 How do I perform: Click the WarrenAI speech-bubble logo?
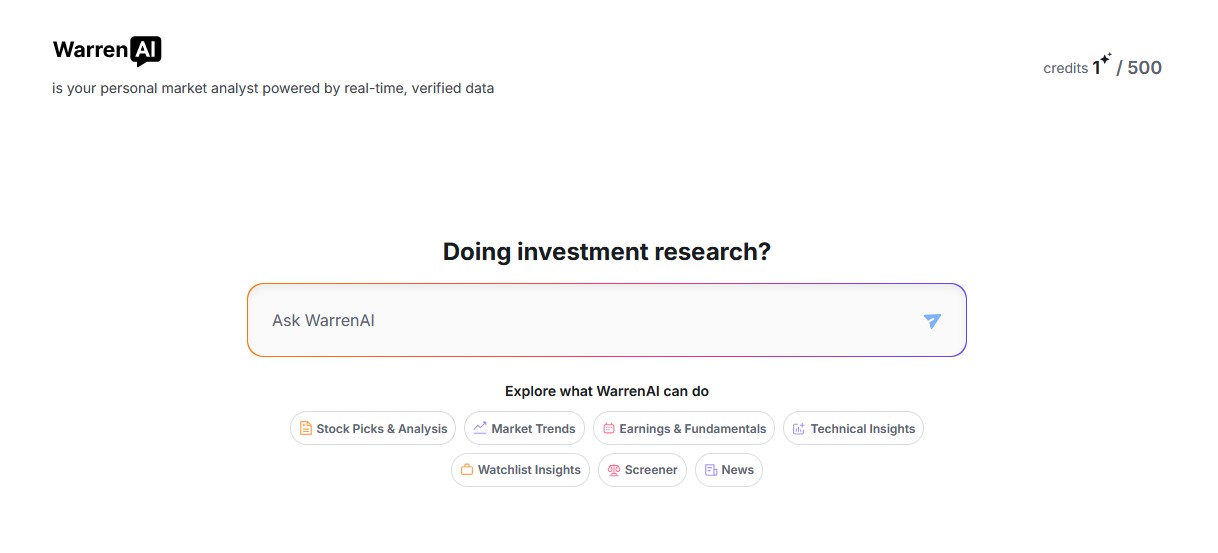tap(146, 51)
